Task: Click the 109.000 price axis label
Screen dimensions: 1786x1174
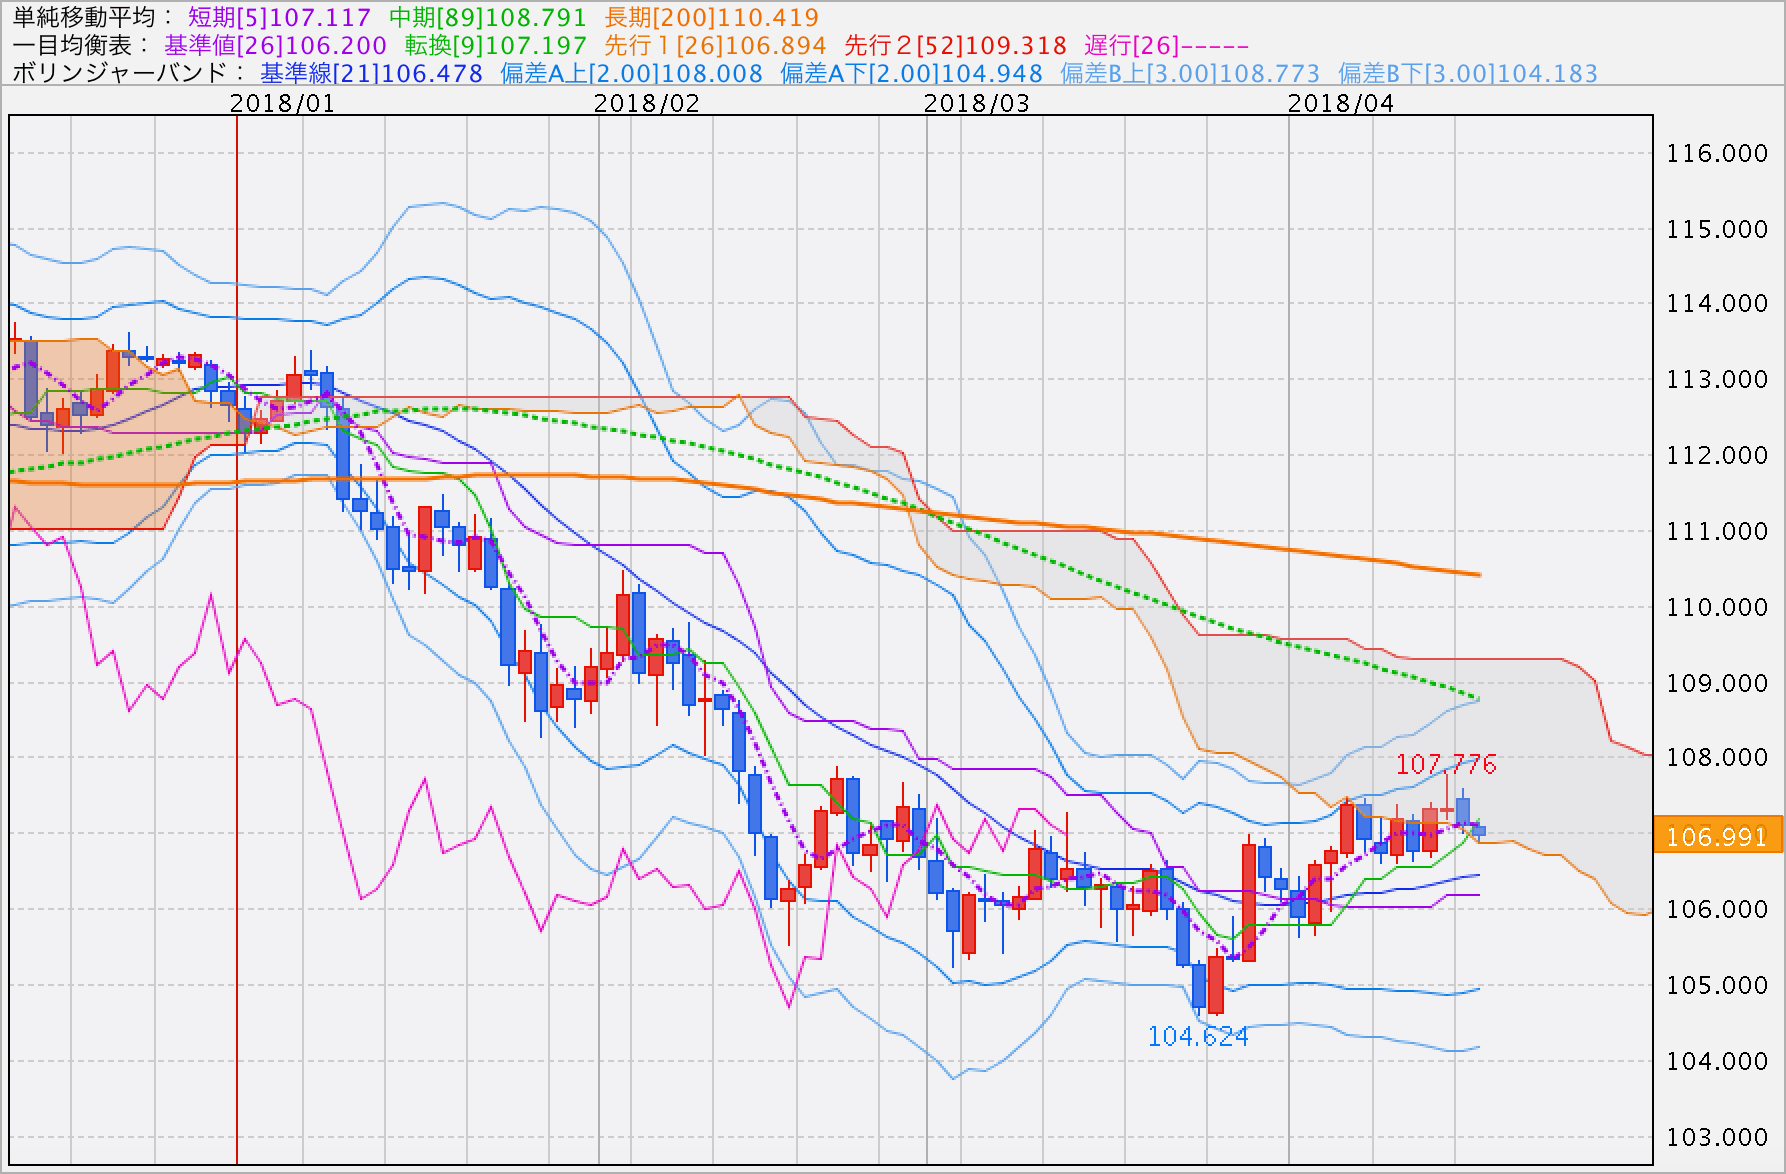Action: (x=1717, y=683)
